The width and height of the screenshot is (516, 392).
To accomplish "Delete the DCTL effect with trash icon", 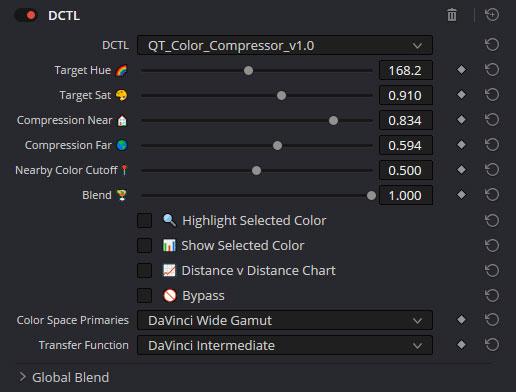I will [452, 15].
